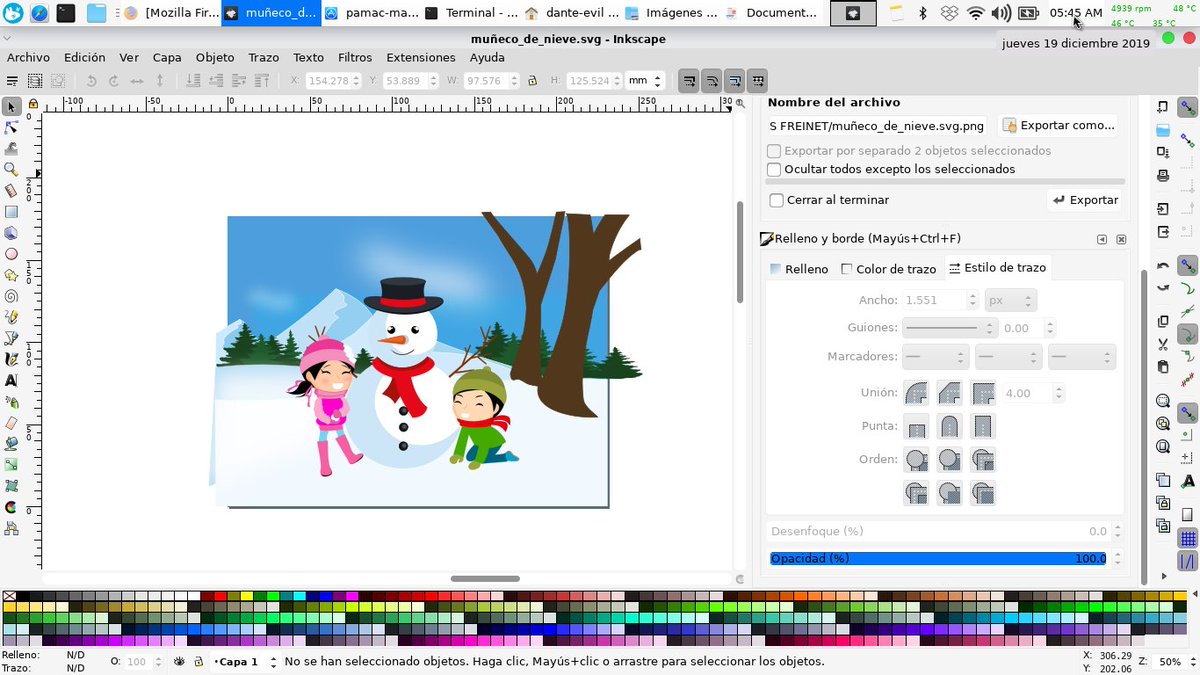Open the Capa menu
1200x675 pixels.
[167, 57]
